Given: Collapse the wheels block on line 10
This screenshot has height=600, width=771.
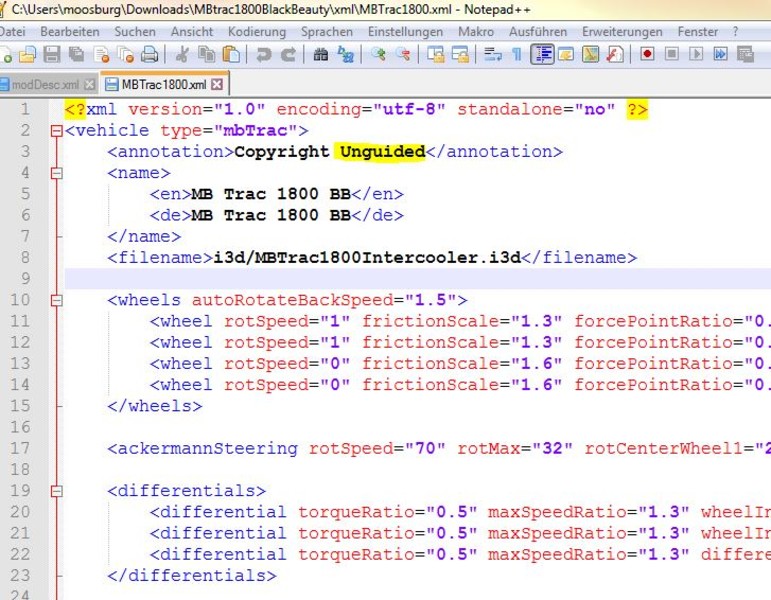Looking at the screenshot, I should point(56,300).
